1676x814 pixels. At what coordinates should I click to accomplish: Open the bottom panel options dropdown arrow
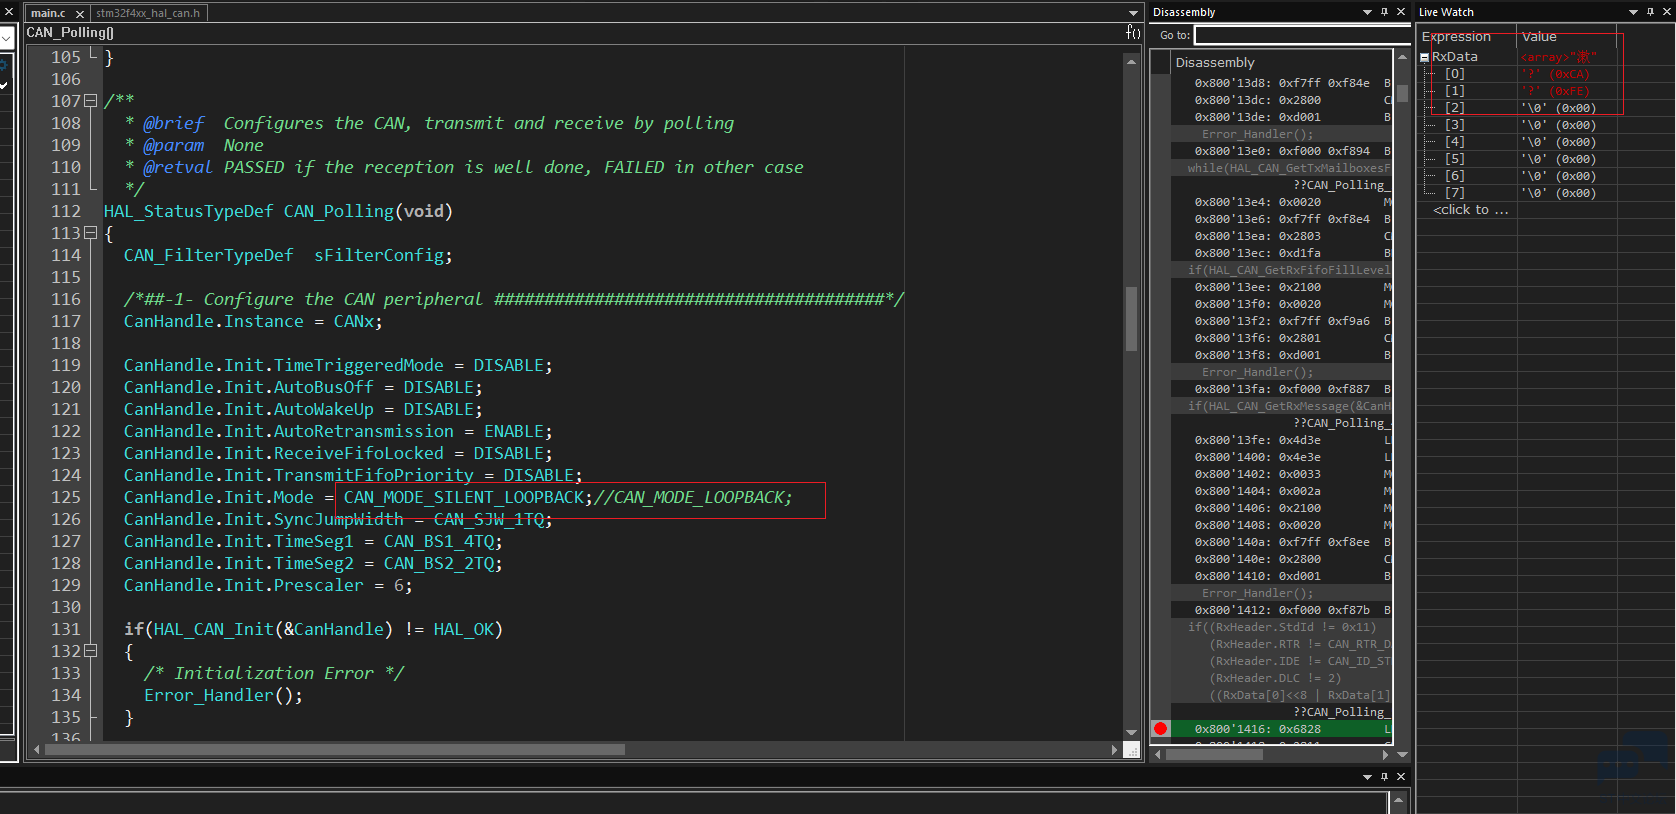(1367, 776)
